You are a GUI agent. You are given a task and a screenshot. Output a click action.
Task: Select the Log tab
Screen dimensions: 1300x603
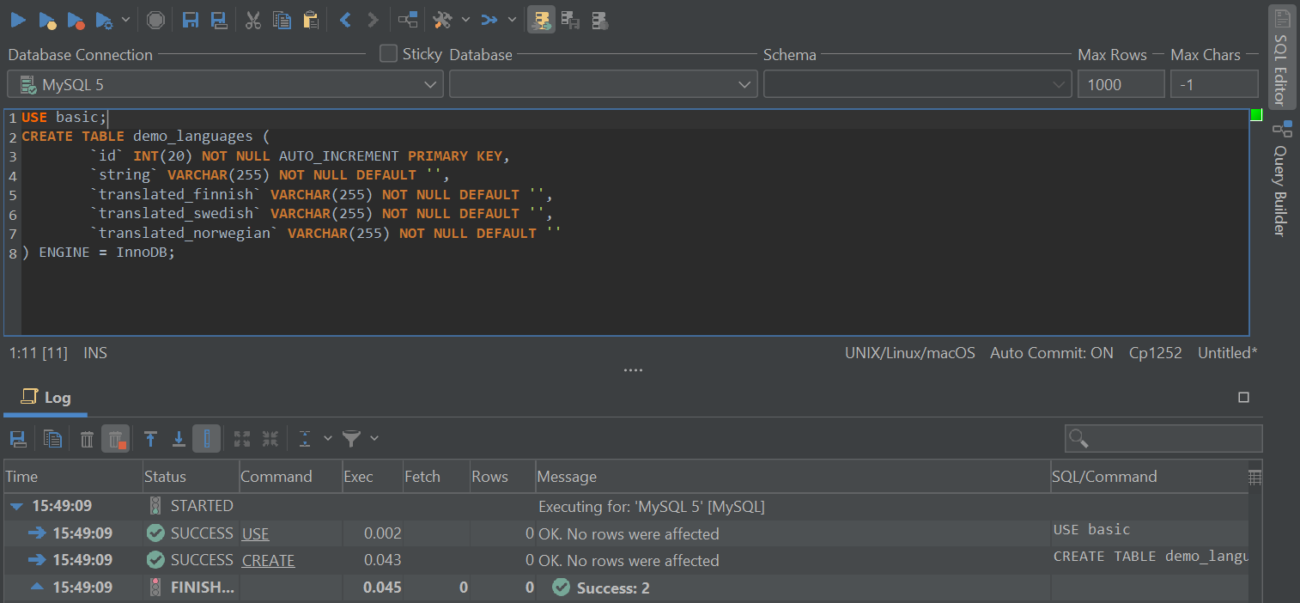45,397
